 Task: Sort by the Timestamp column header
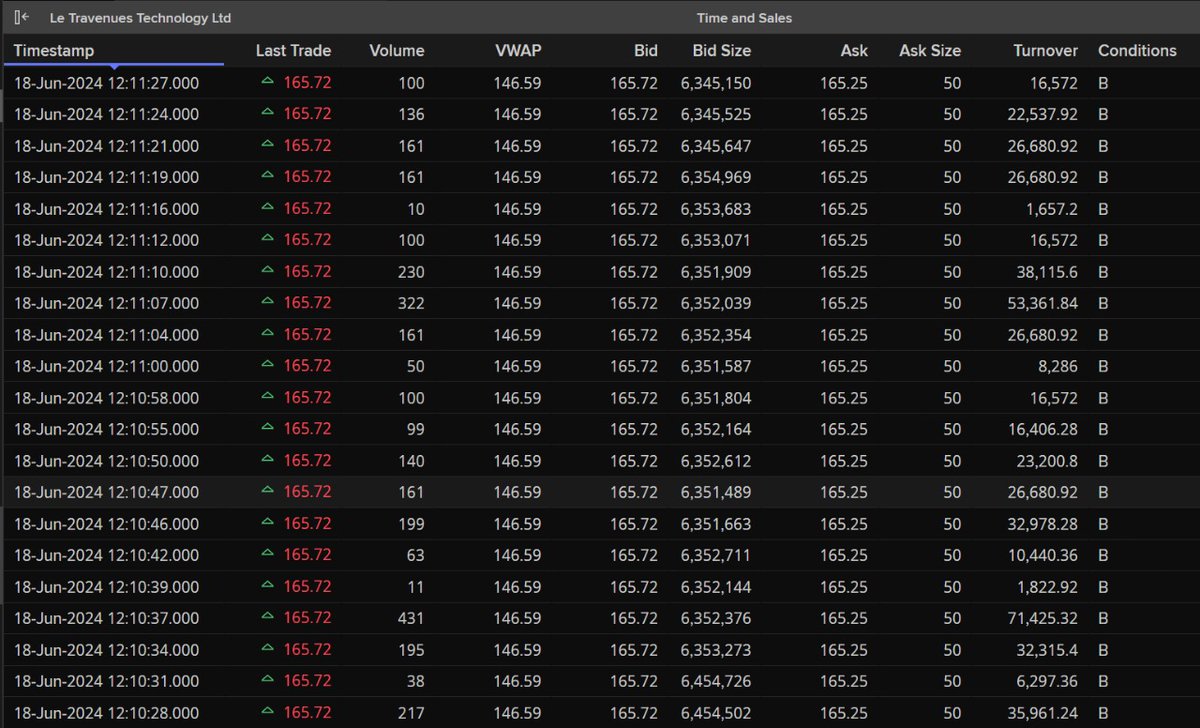(x=54, y=51)
